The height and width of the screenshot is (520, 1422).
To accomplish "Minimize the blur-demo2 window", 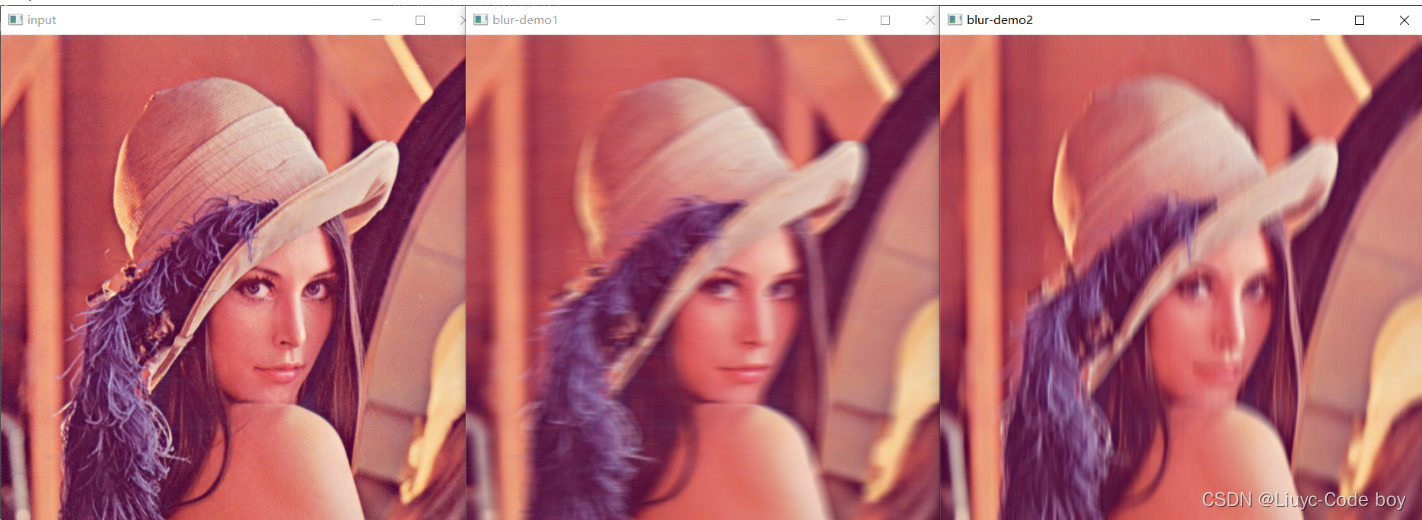I will (1314, 20).
